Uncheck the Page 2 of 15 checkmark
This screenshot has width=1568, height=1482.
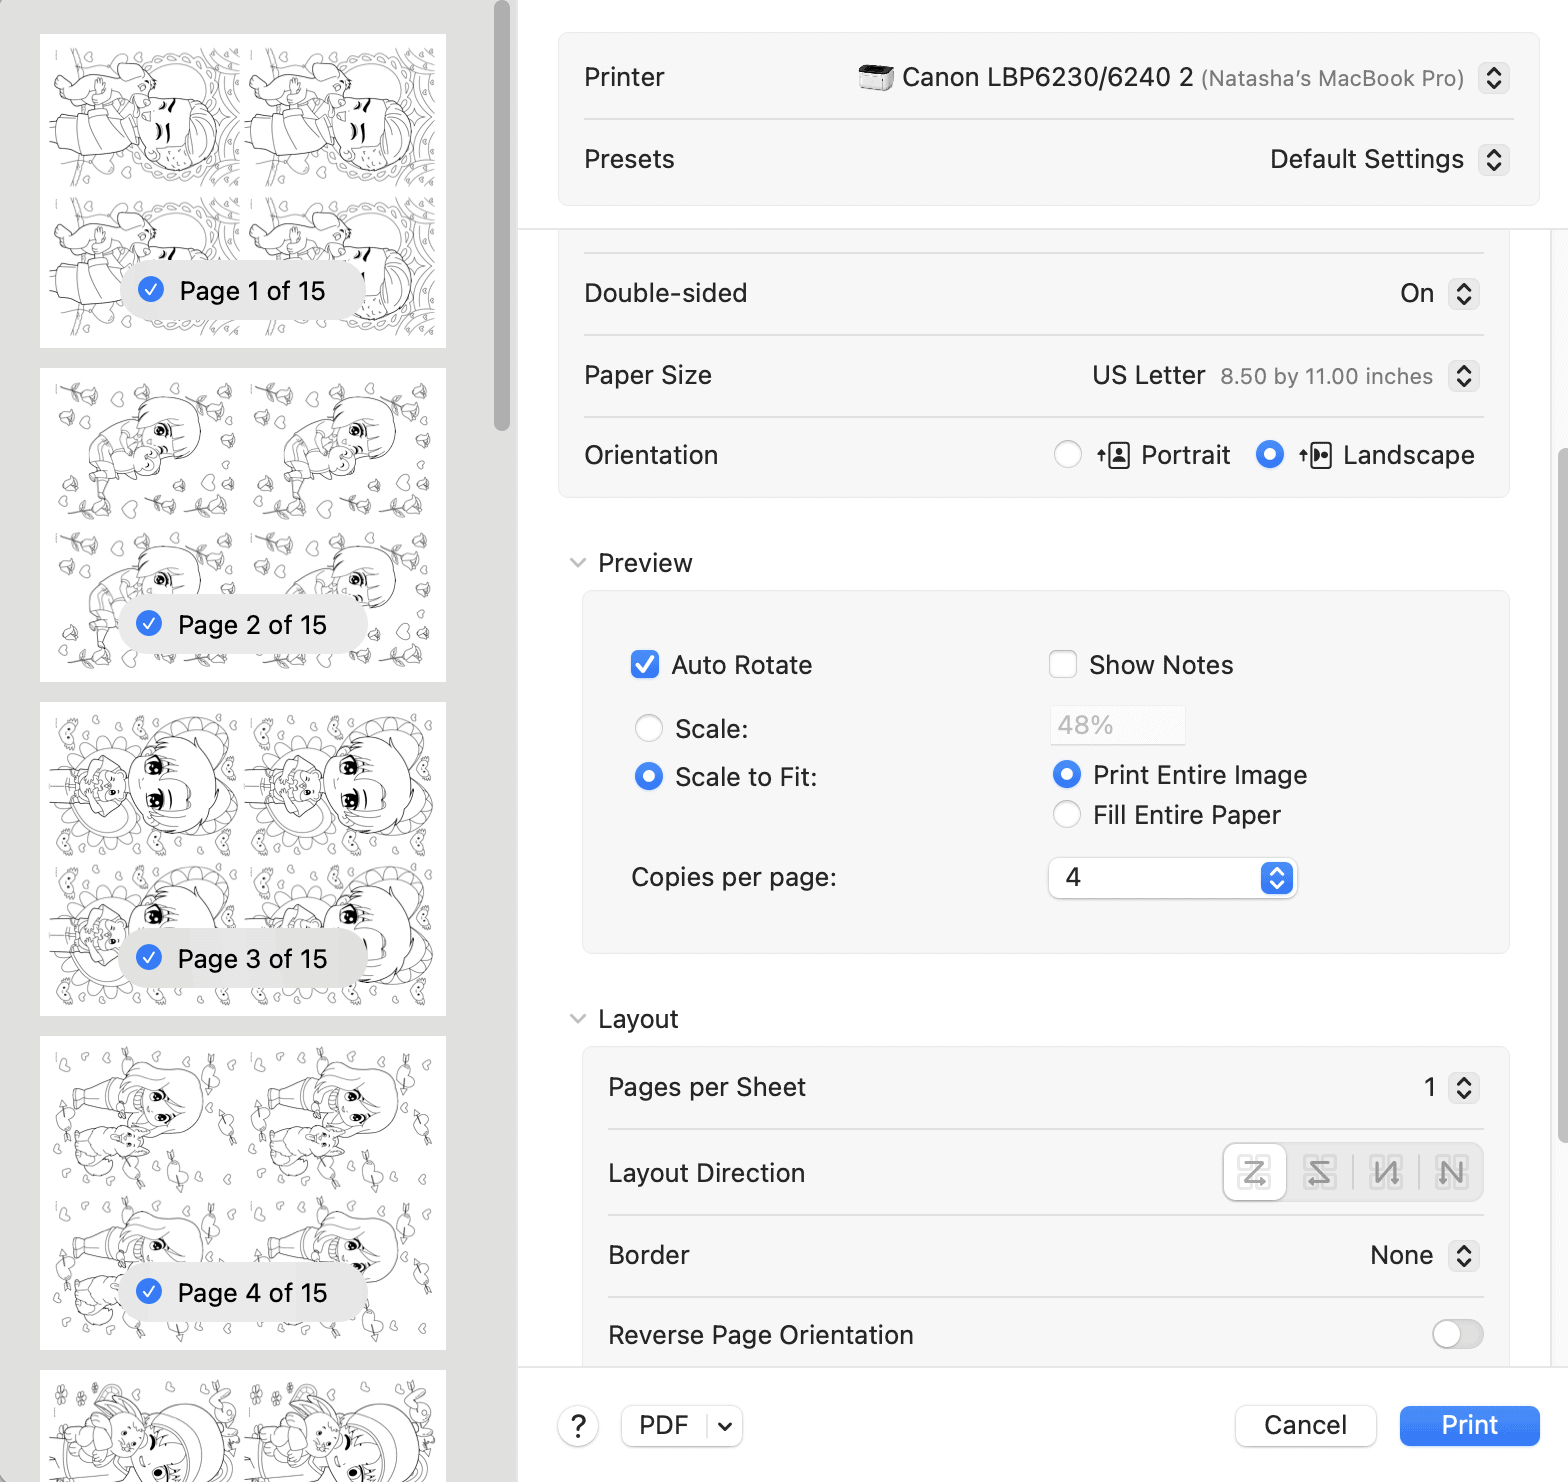(149, 624)
